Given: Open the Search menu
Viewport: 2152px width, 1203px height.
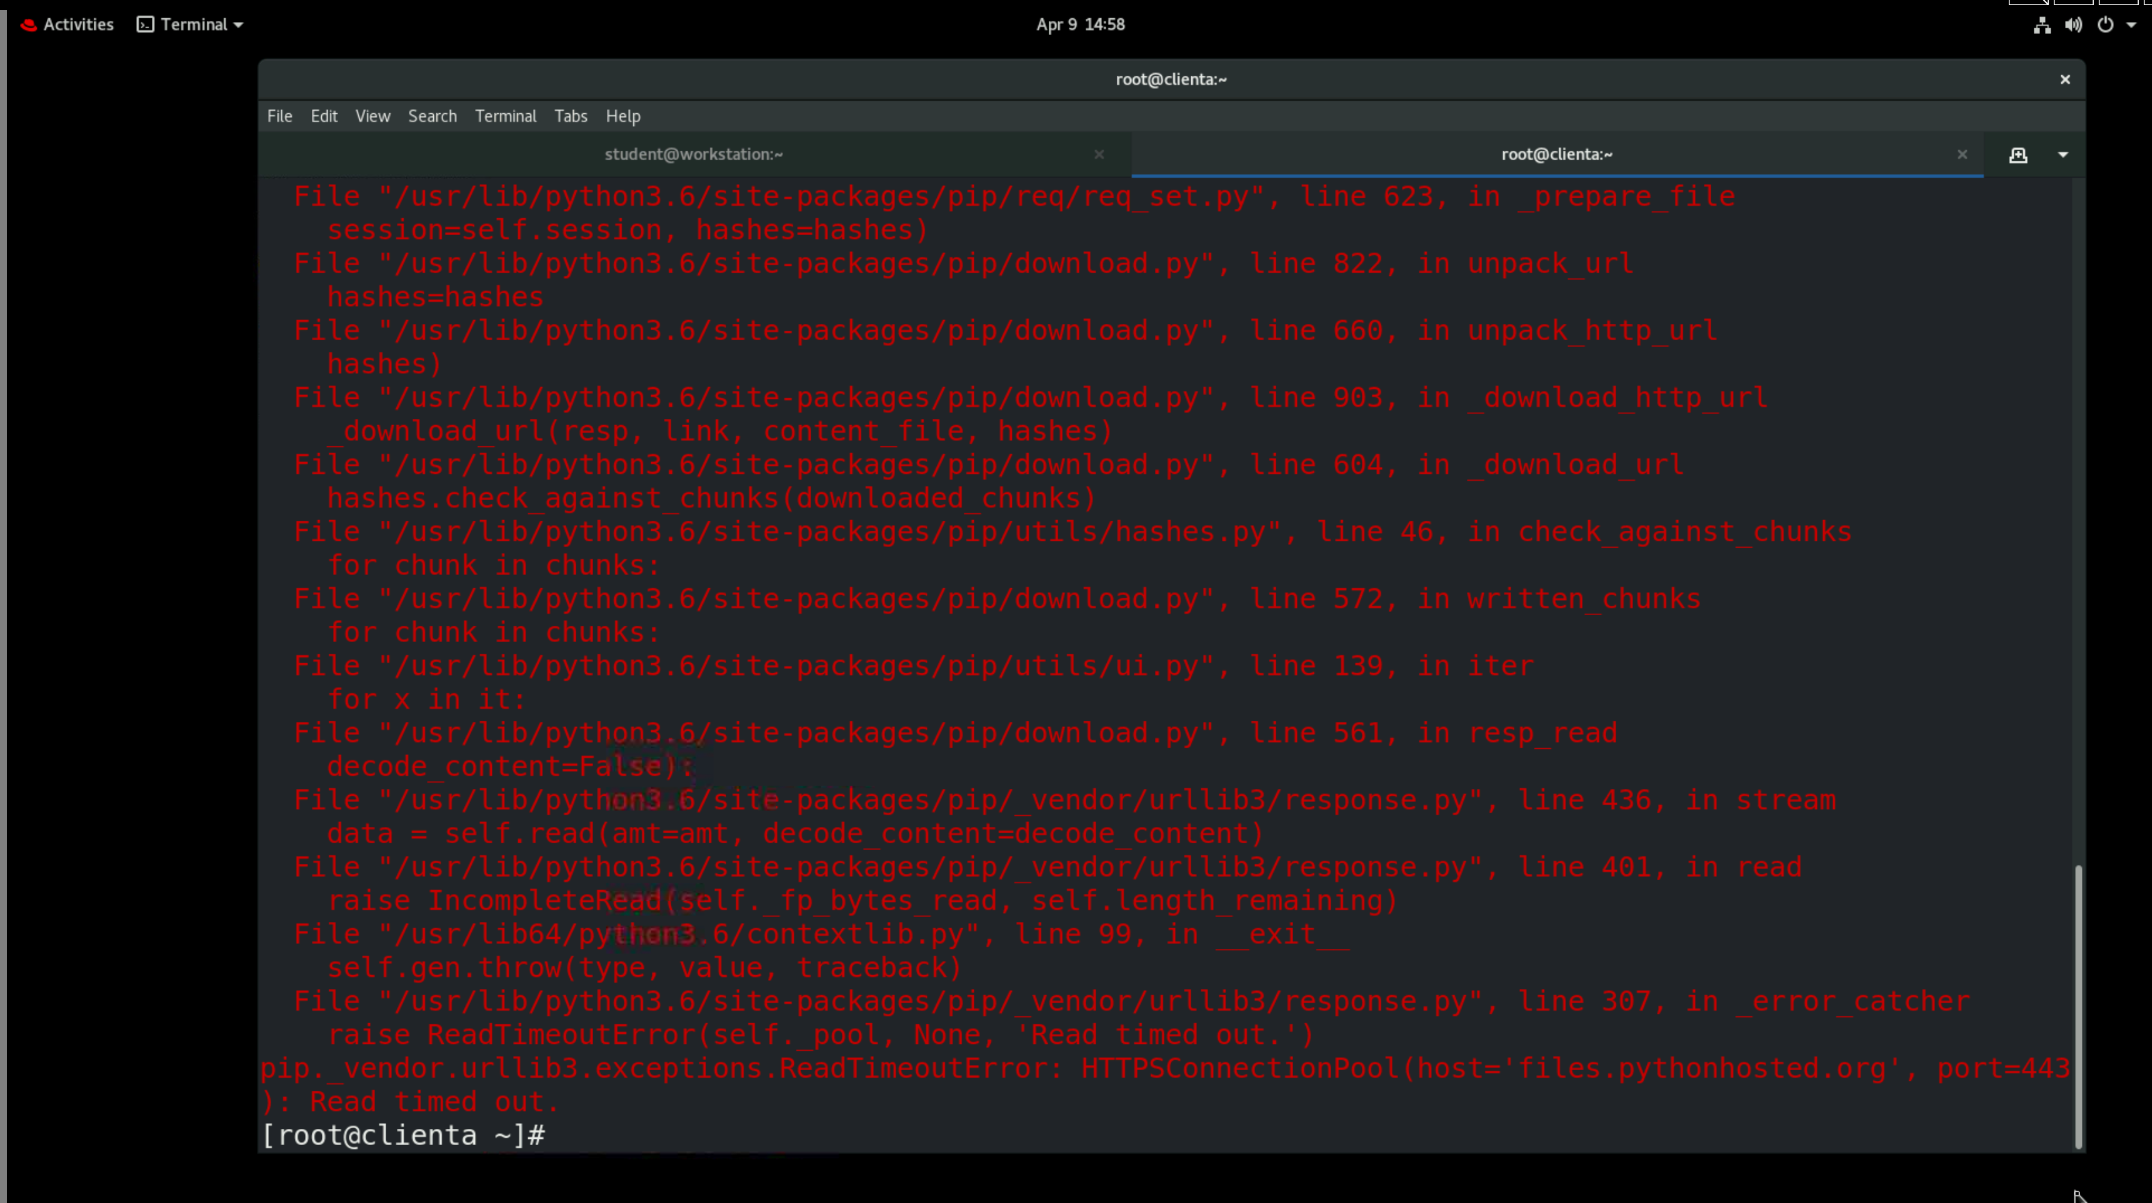Looking at the screenshot, I should (x=432, y=116).
